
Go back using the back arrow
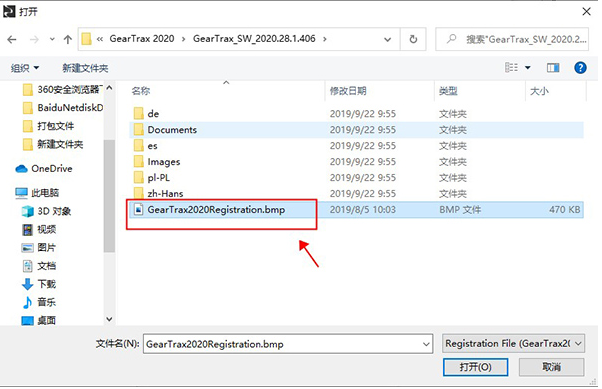tap(12, 39)
